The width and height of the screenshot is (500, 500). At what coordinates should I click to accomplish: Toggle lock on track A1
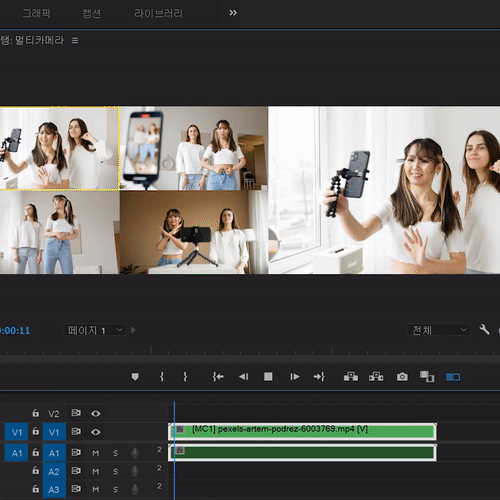(36, 453)
